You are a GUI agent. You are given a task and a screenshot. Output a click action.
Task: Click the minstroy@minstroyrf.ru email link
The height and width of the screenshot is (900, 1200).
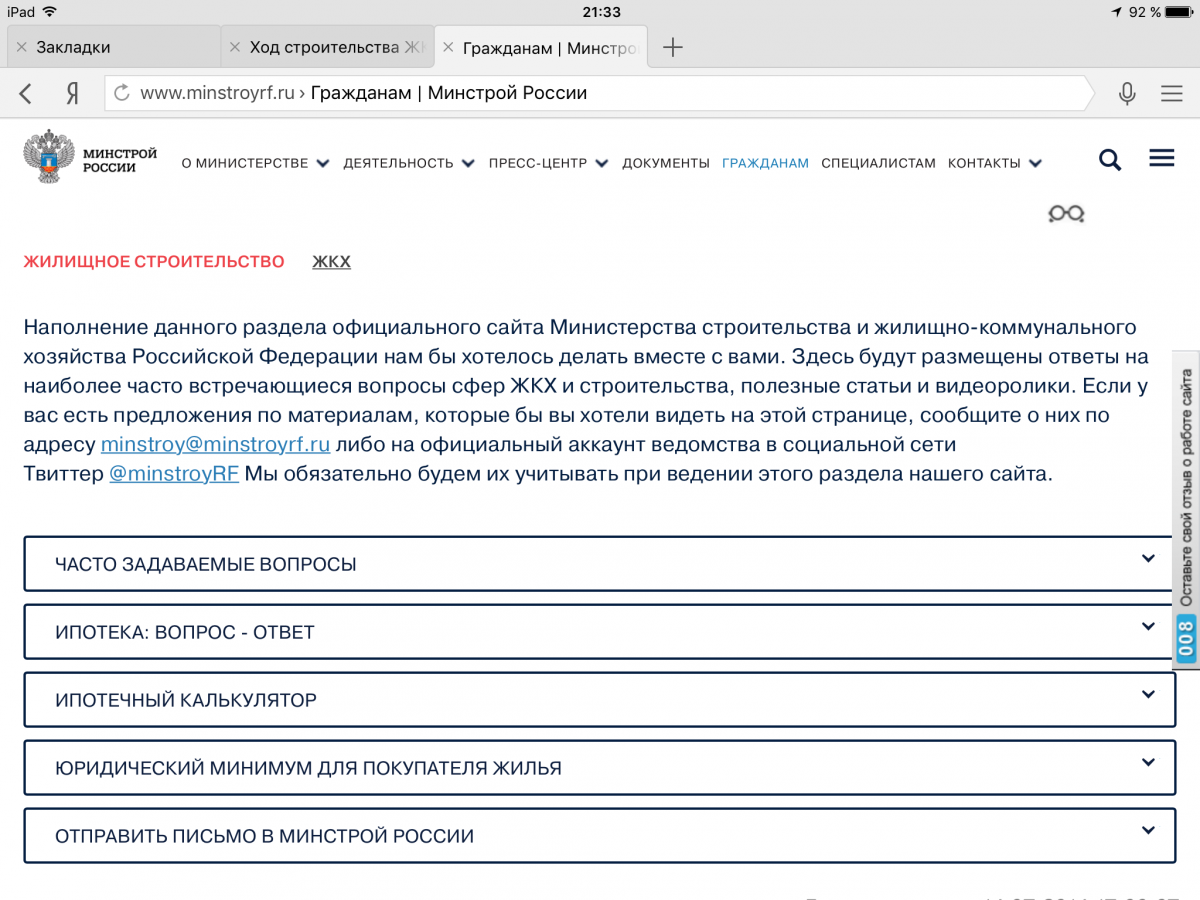coord(215,444)
